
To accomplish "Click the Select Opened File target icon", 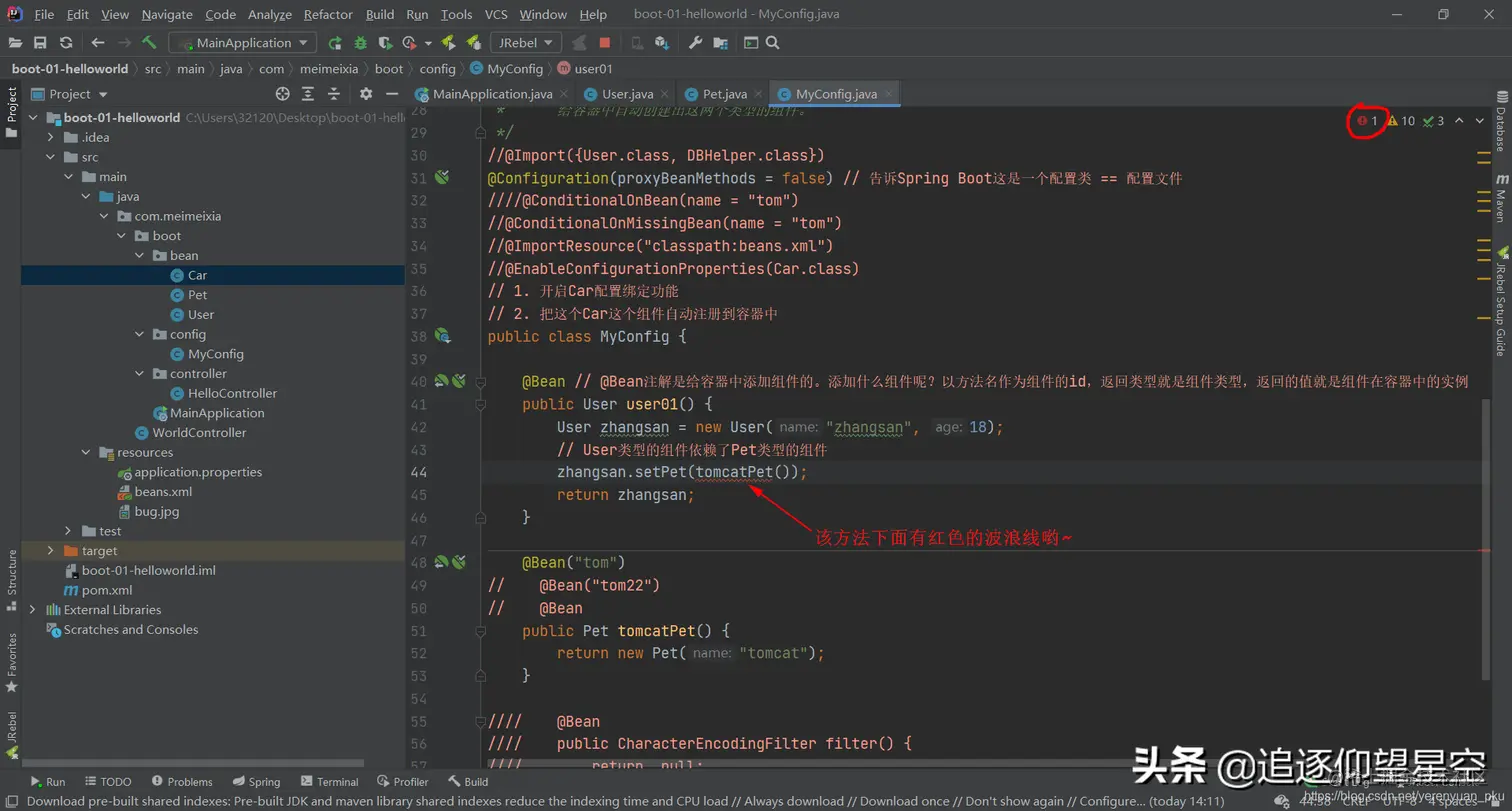I will pos(283,94).
